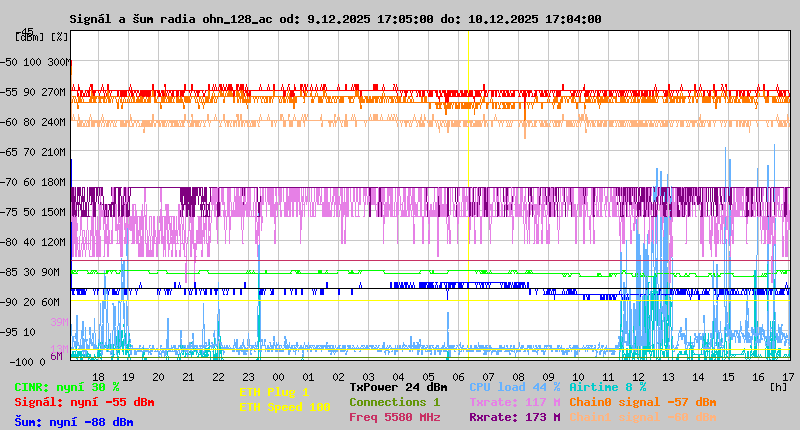Image resolution: width=800 pixels, height=430 pixels.
Task: Select the 'Connections 1' legend entry
Action: [x=395, y=402]
